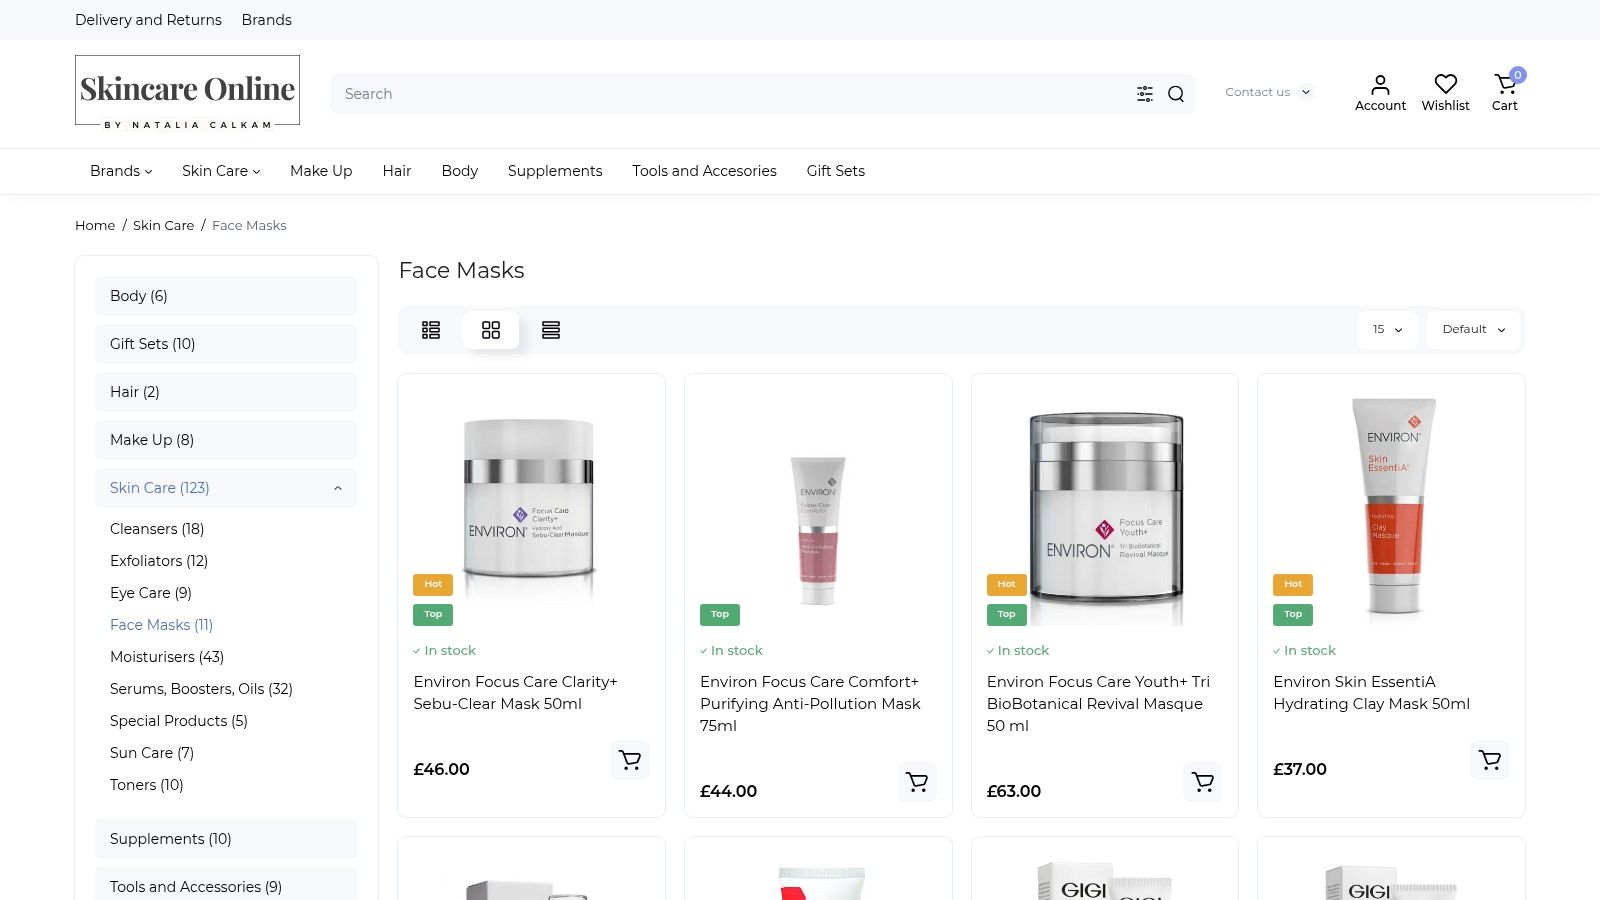Open Environ Focus Care Clarity+ product title

click(515, 693)
